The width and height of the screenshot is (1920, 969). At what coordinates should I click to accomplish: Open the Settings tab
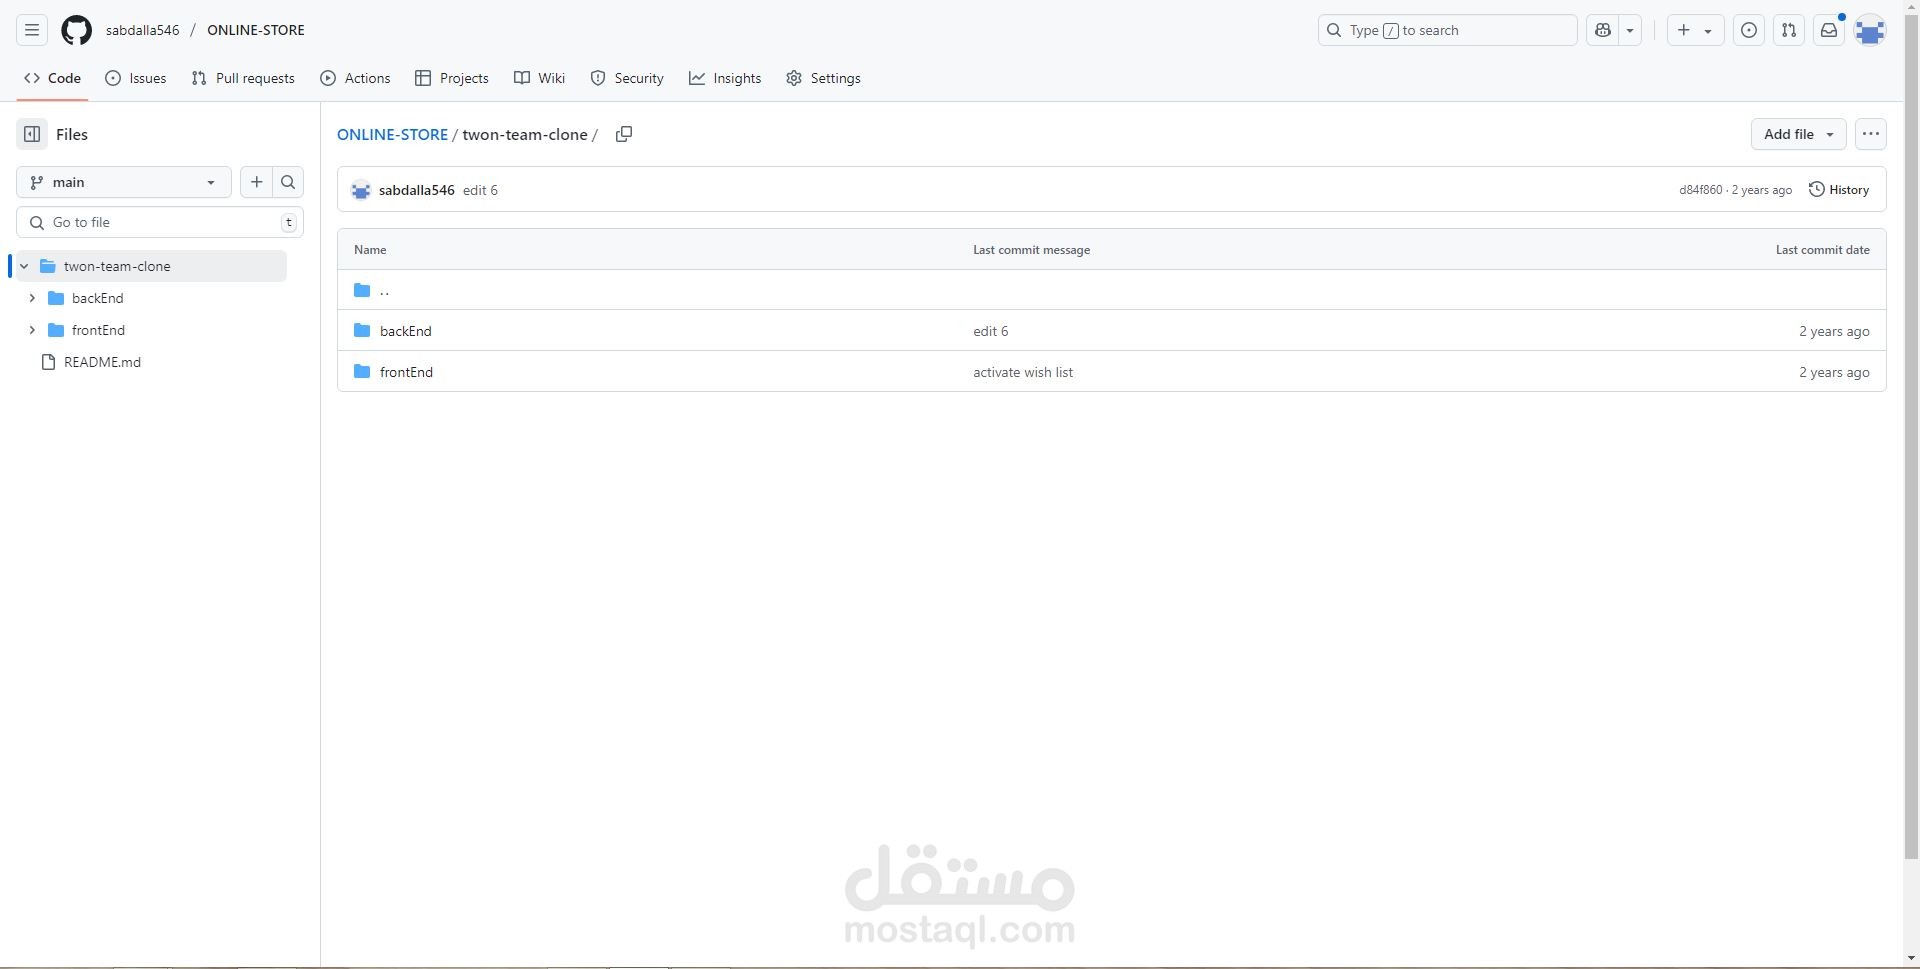[823, 78]
